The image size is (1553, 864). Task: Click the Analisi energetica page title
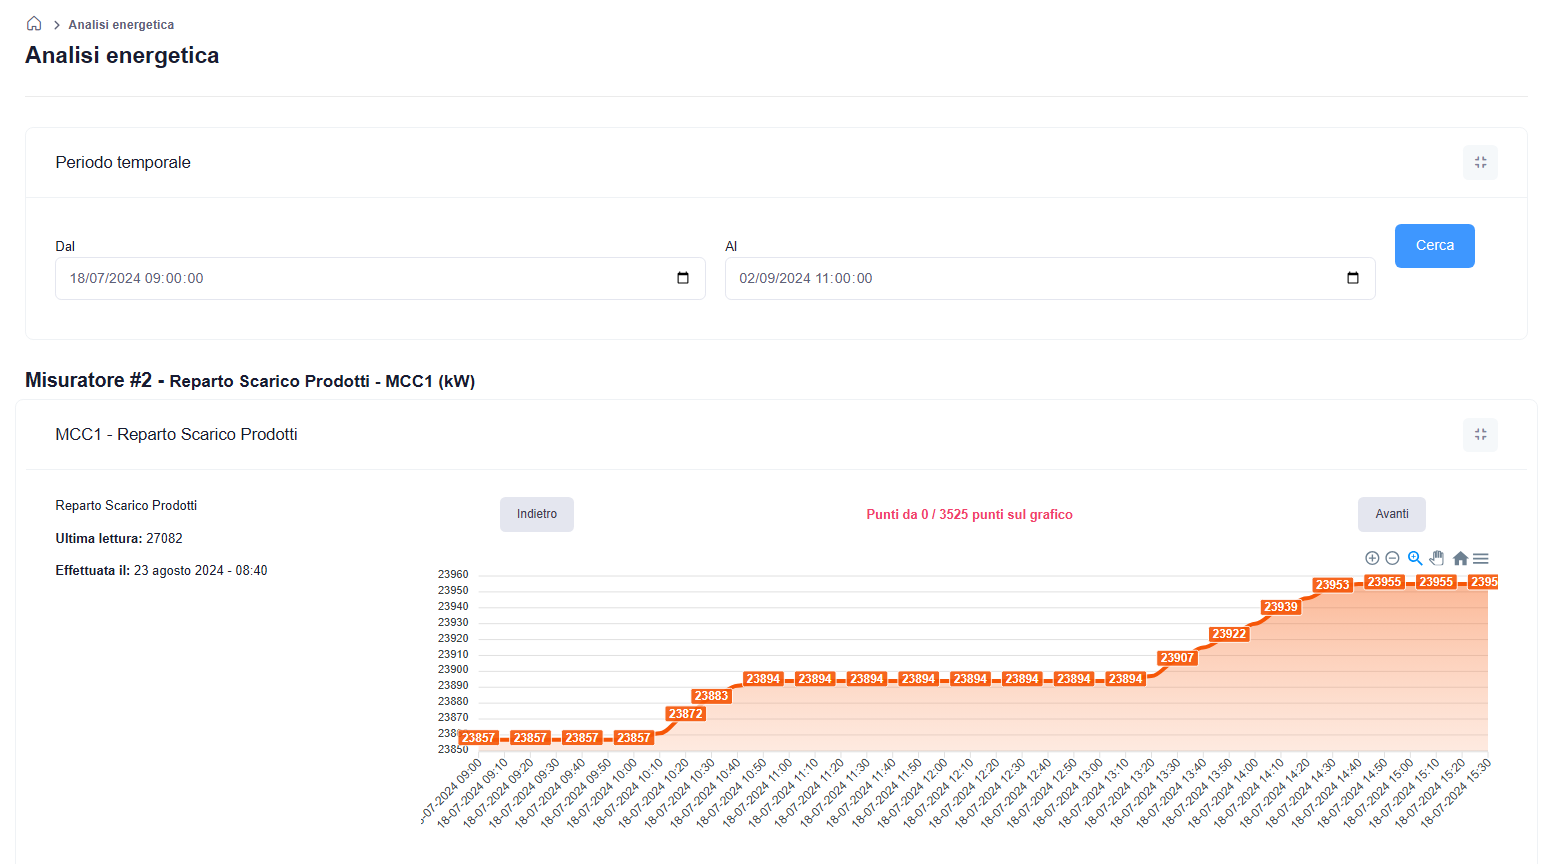122,55
